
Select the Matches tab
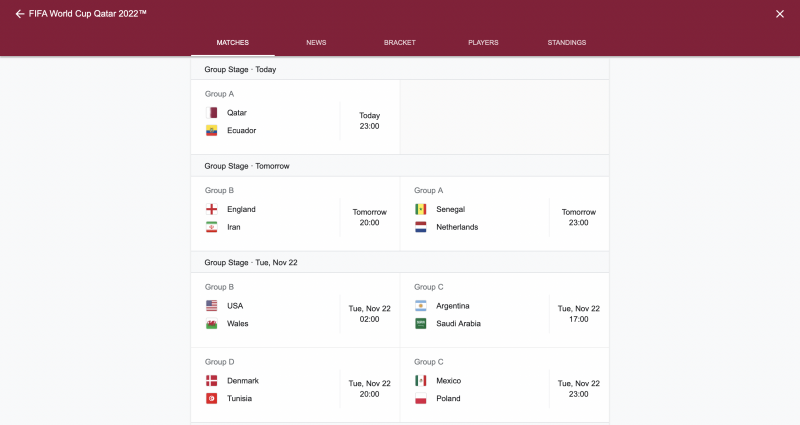tap(233, 43)
